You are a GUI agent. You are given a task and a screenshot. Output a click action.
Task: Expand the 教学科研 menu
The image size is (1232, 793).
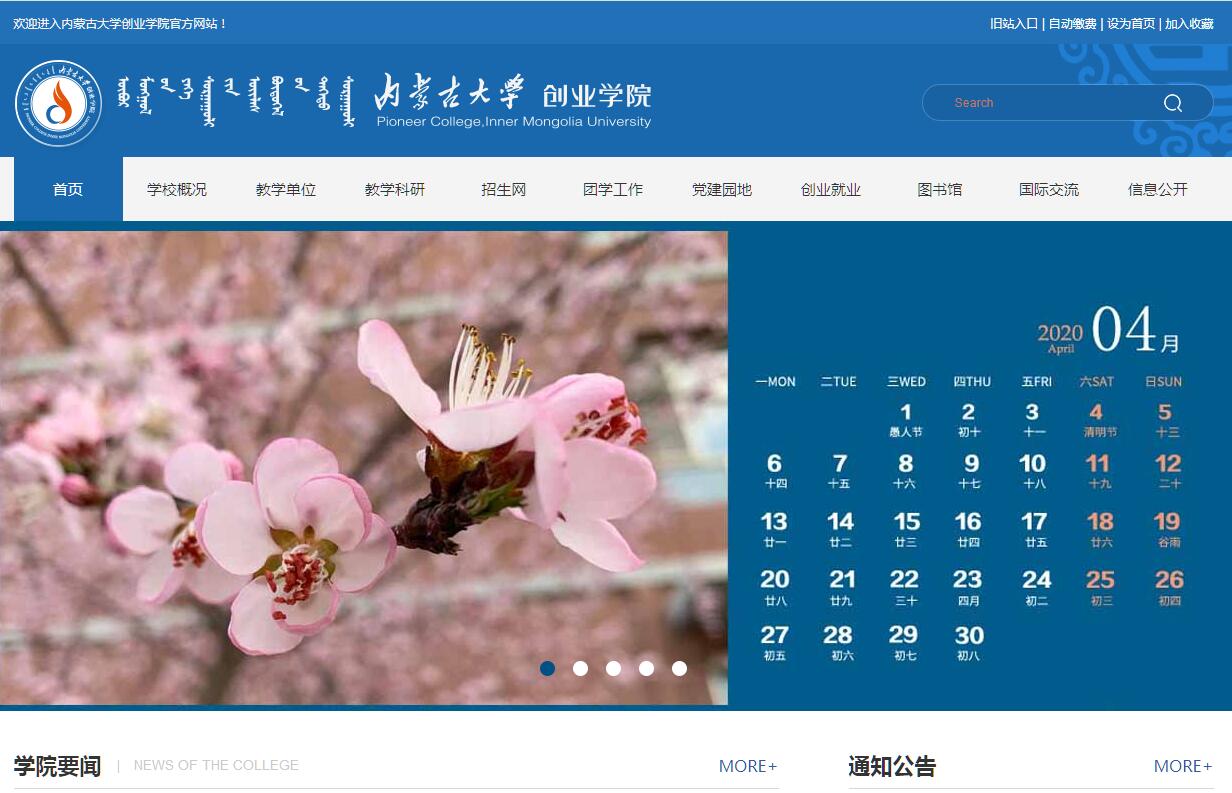tap(395, 189)
